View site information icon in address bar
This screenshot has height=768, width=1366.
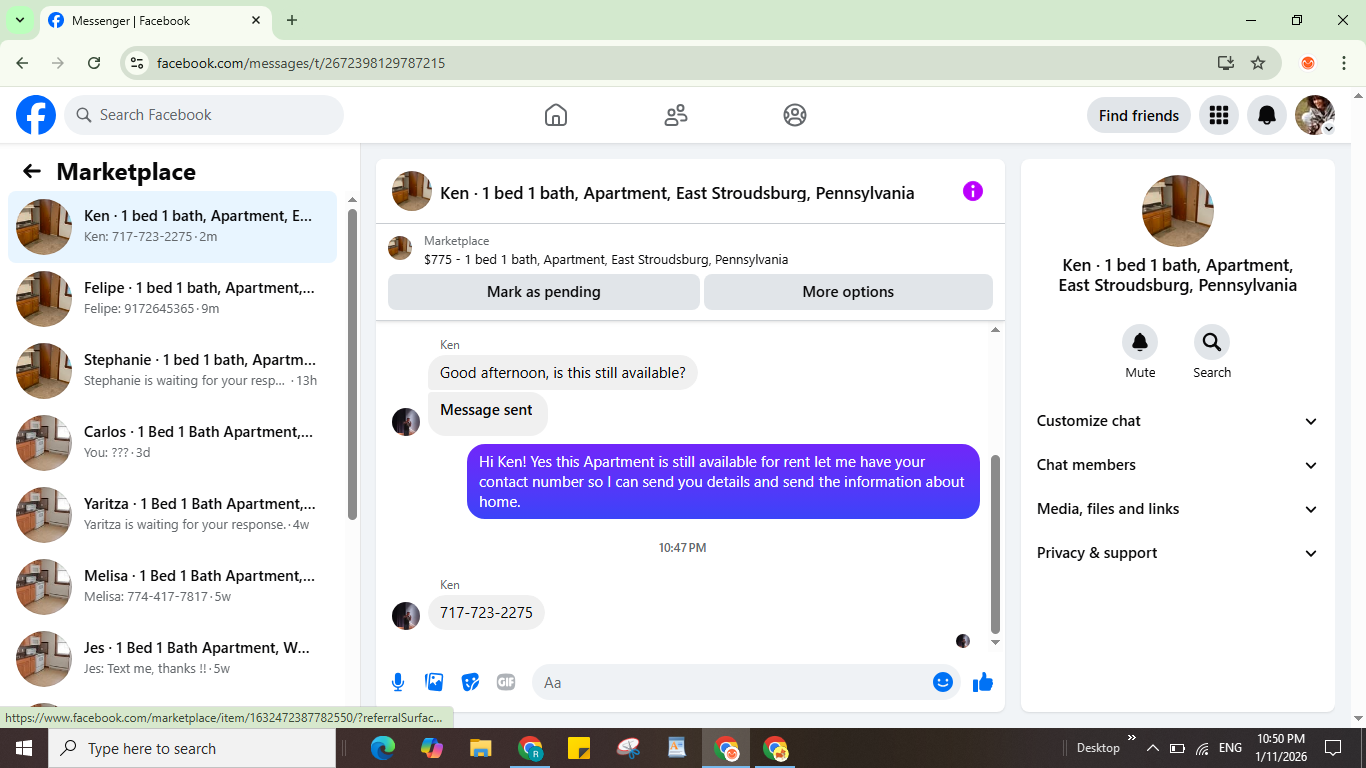coord(138,63)
